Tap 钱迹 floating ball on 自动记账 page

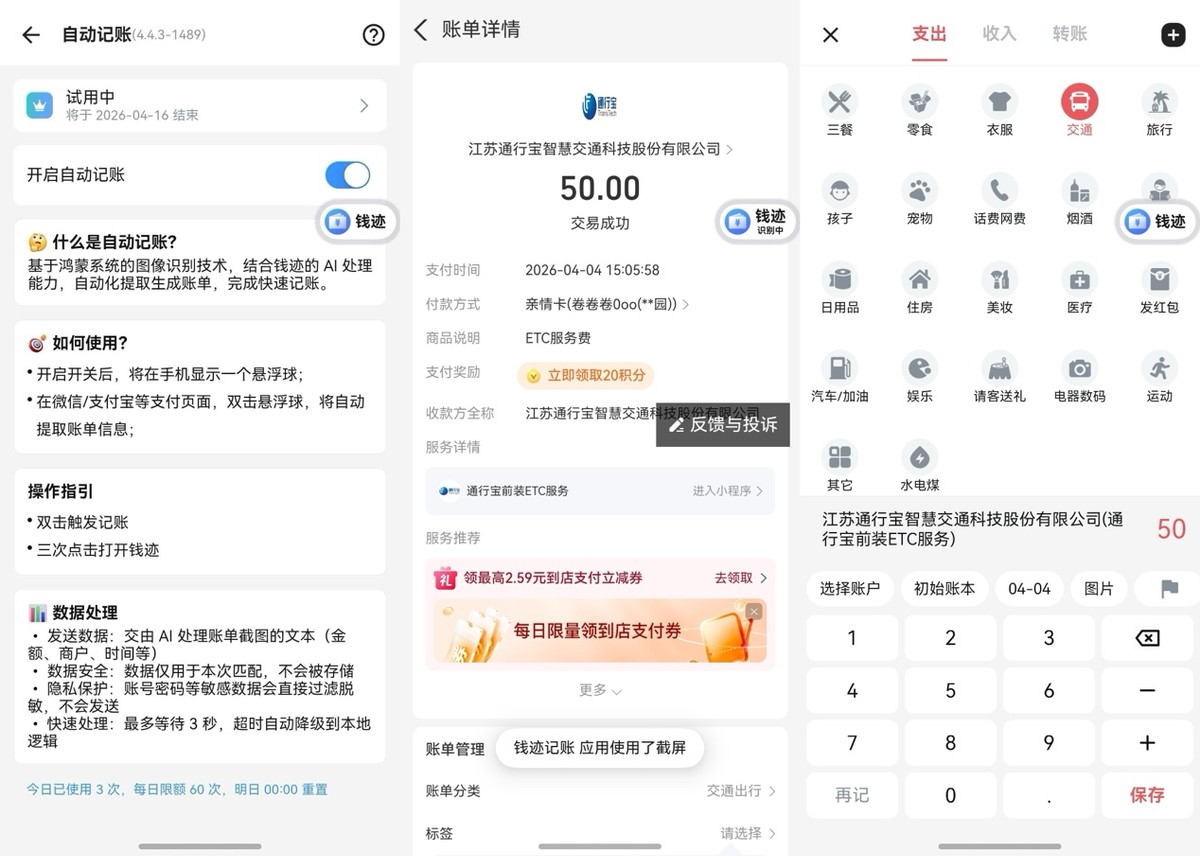[x=357, y=221]
